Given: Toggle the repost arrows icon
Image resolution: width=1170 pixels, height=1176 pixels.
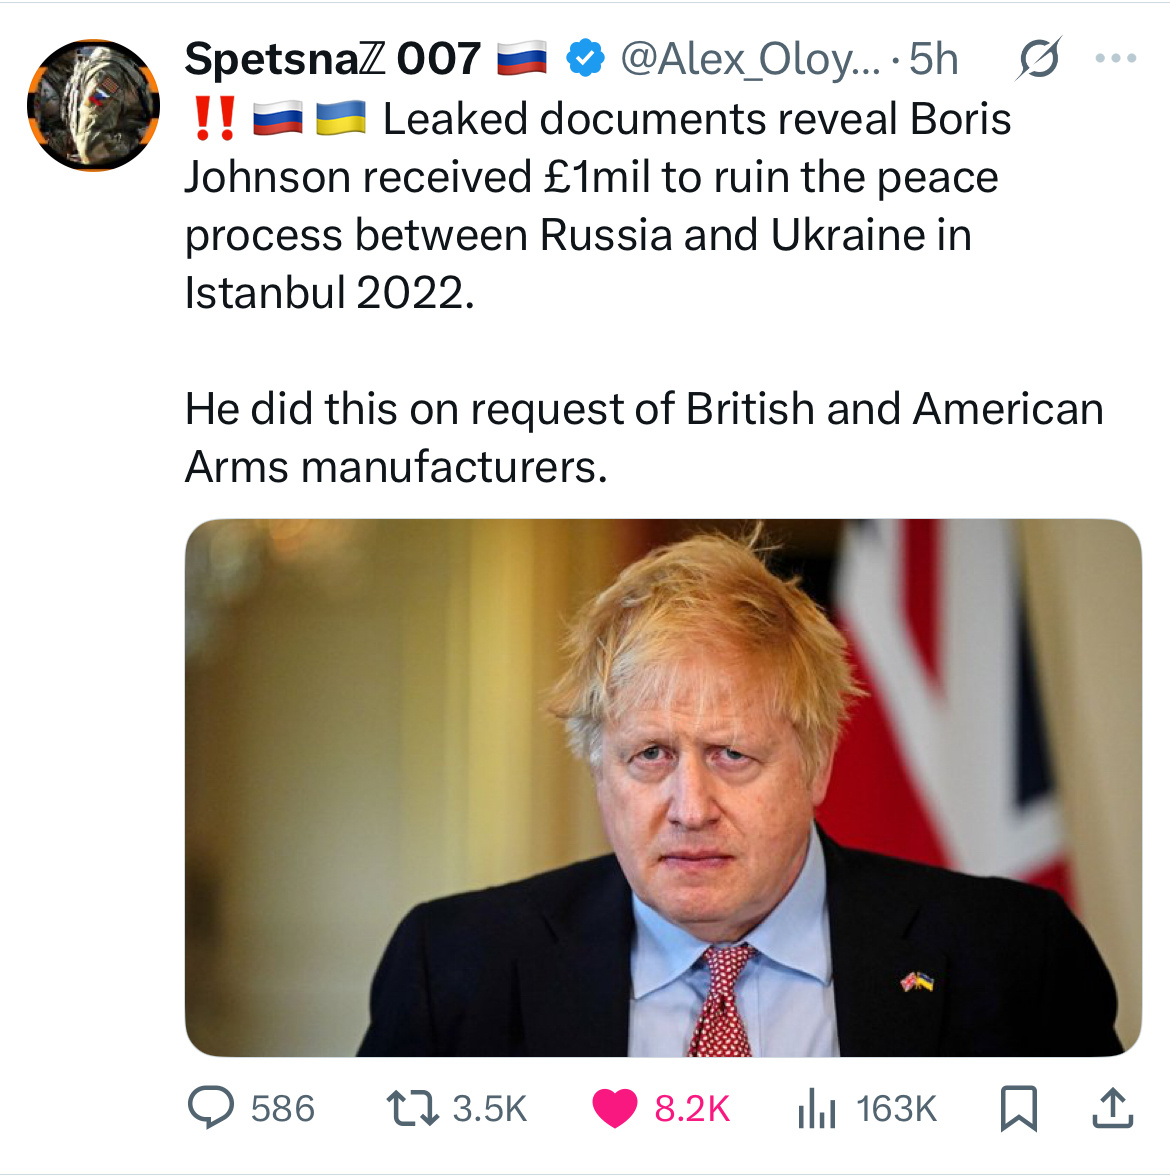Looking at the screenshot, I should coord(412,1108).
